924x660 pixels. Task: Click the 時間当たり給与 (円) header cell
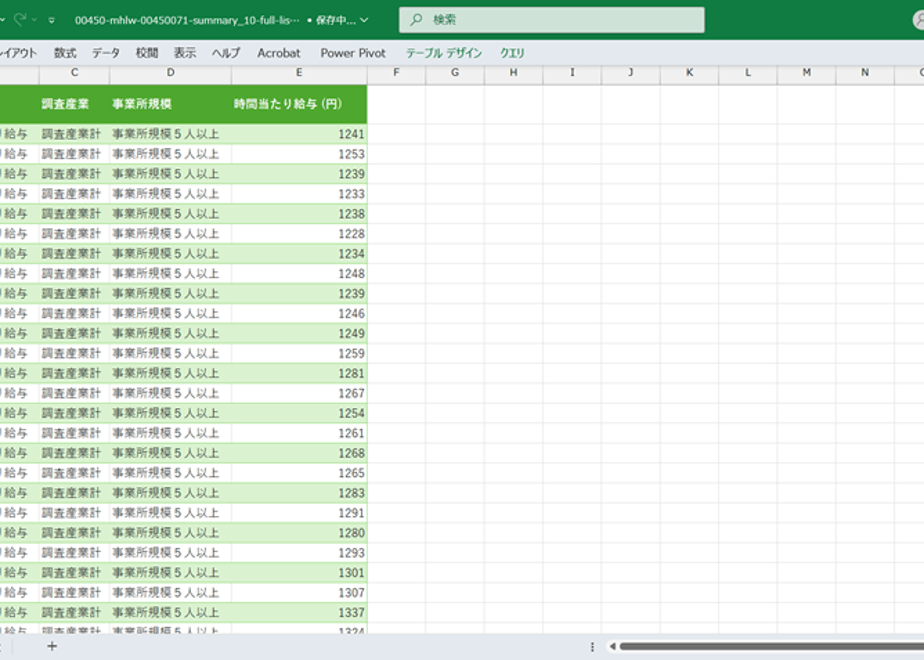pos(299,104)
